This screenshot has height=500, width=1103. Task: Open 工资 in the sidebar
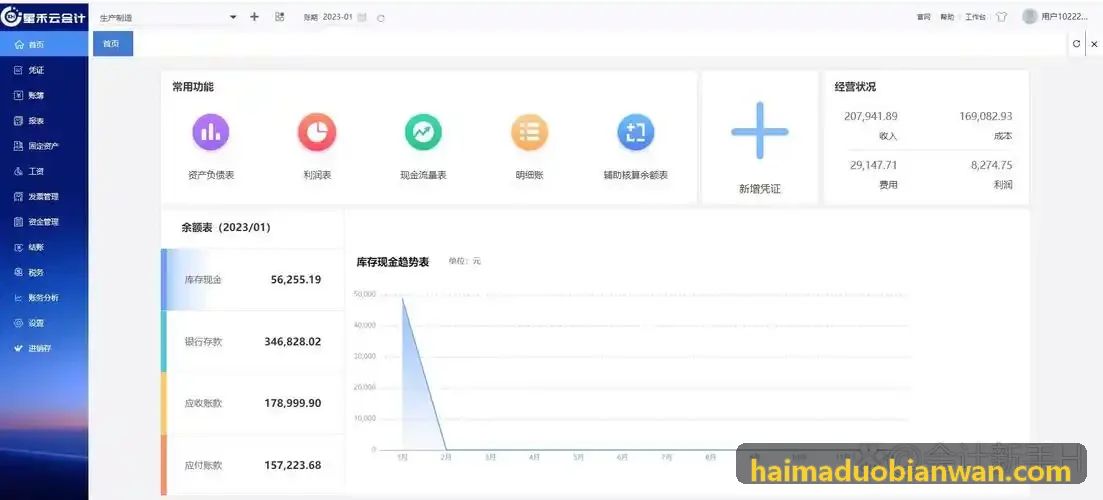[44, 172]
